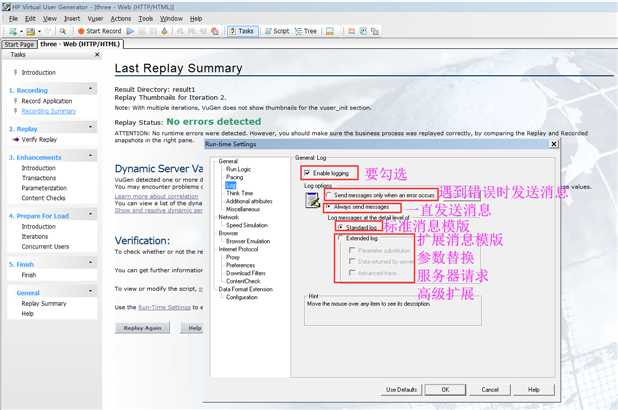Collapse the Finish section in Tasks pane

tap(91, 262)
